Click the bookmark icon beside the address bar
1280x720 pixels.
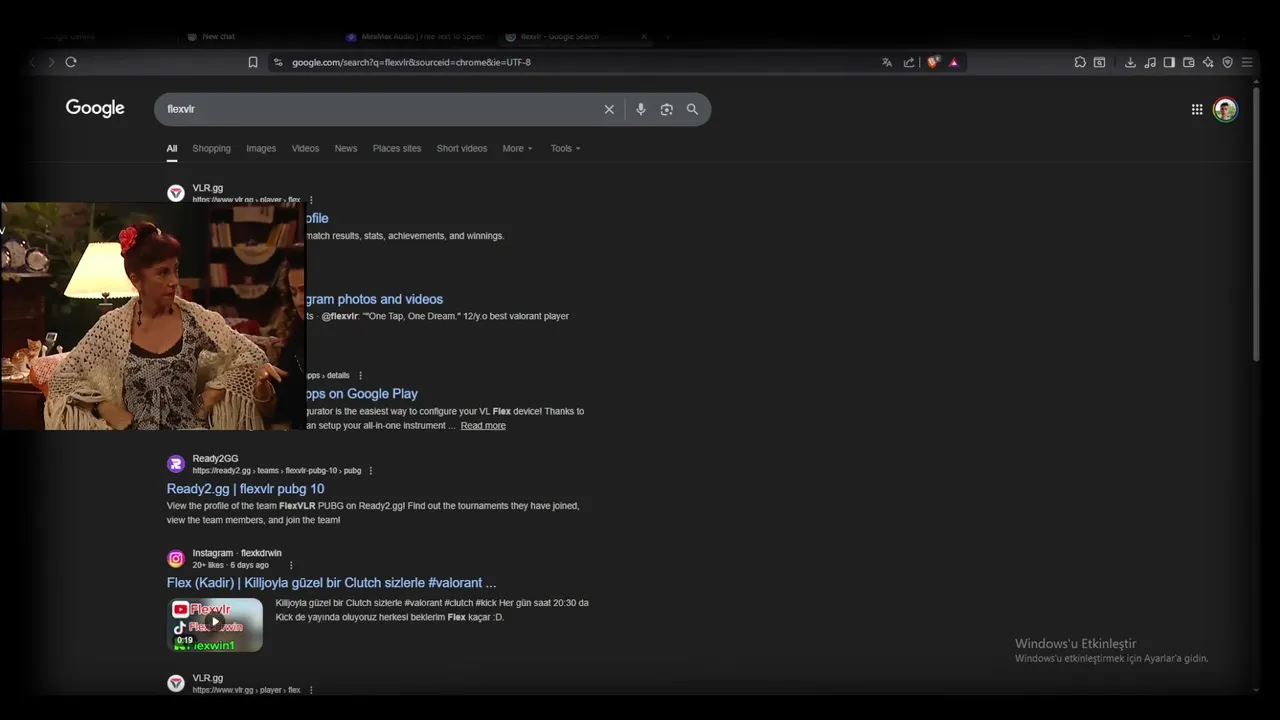[x=253, y=62]
